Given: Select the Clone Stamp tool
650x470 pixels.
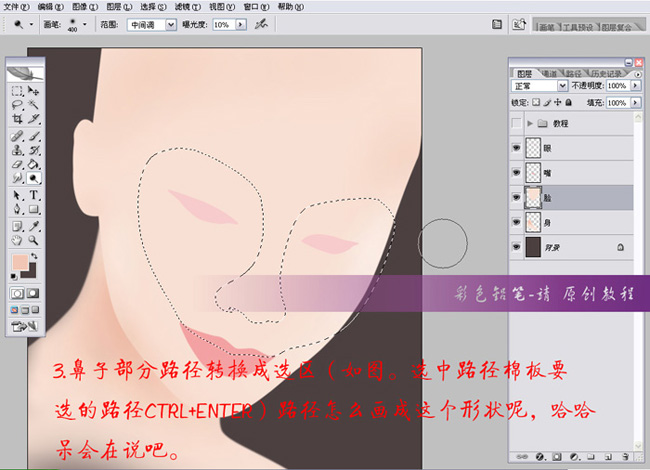Looking at the screenshot, I should 17,149.
